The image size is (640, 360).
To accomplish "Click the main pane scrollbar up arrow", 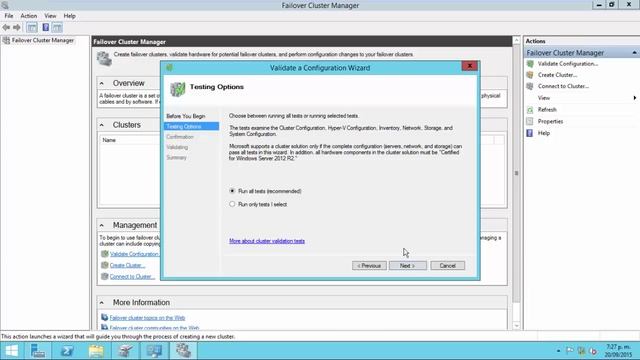I will (516, 40).
